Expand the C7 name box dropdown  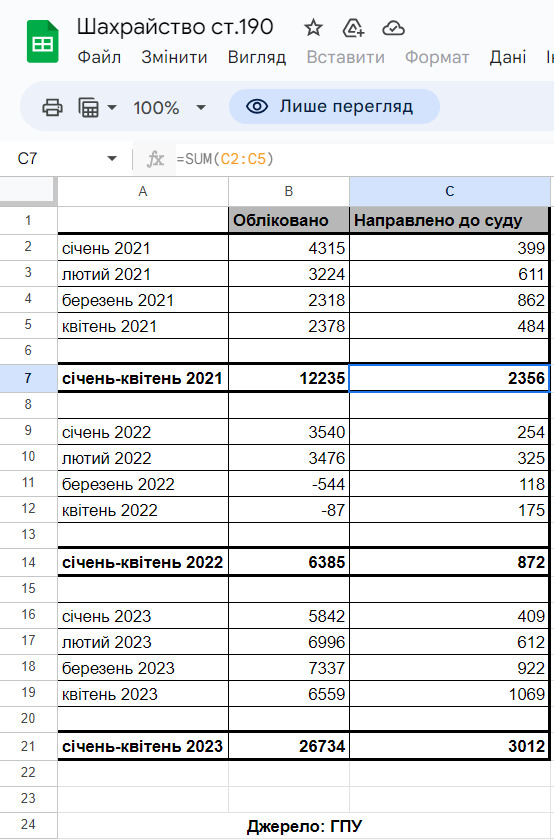(112, 159)
